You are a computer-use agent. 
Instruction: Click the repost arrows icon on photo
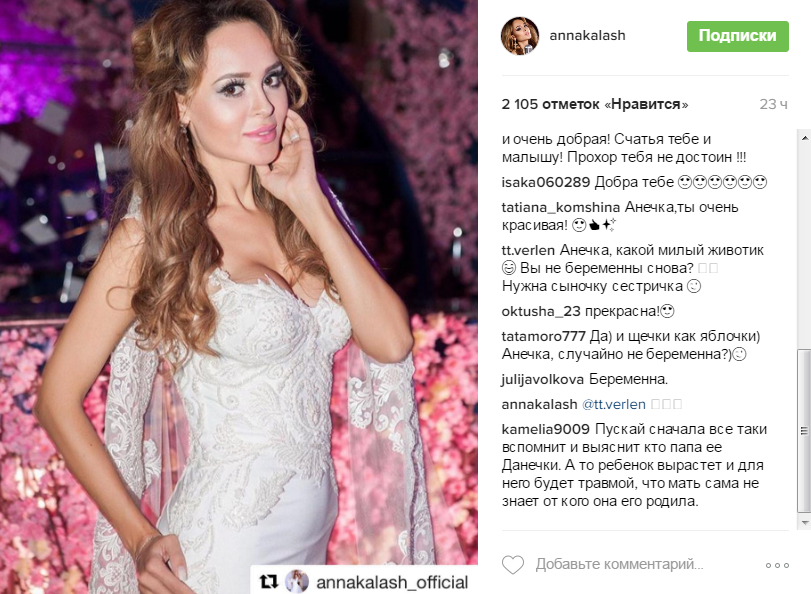coord(269,582)
